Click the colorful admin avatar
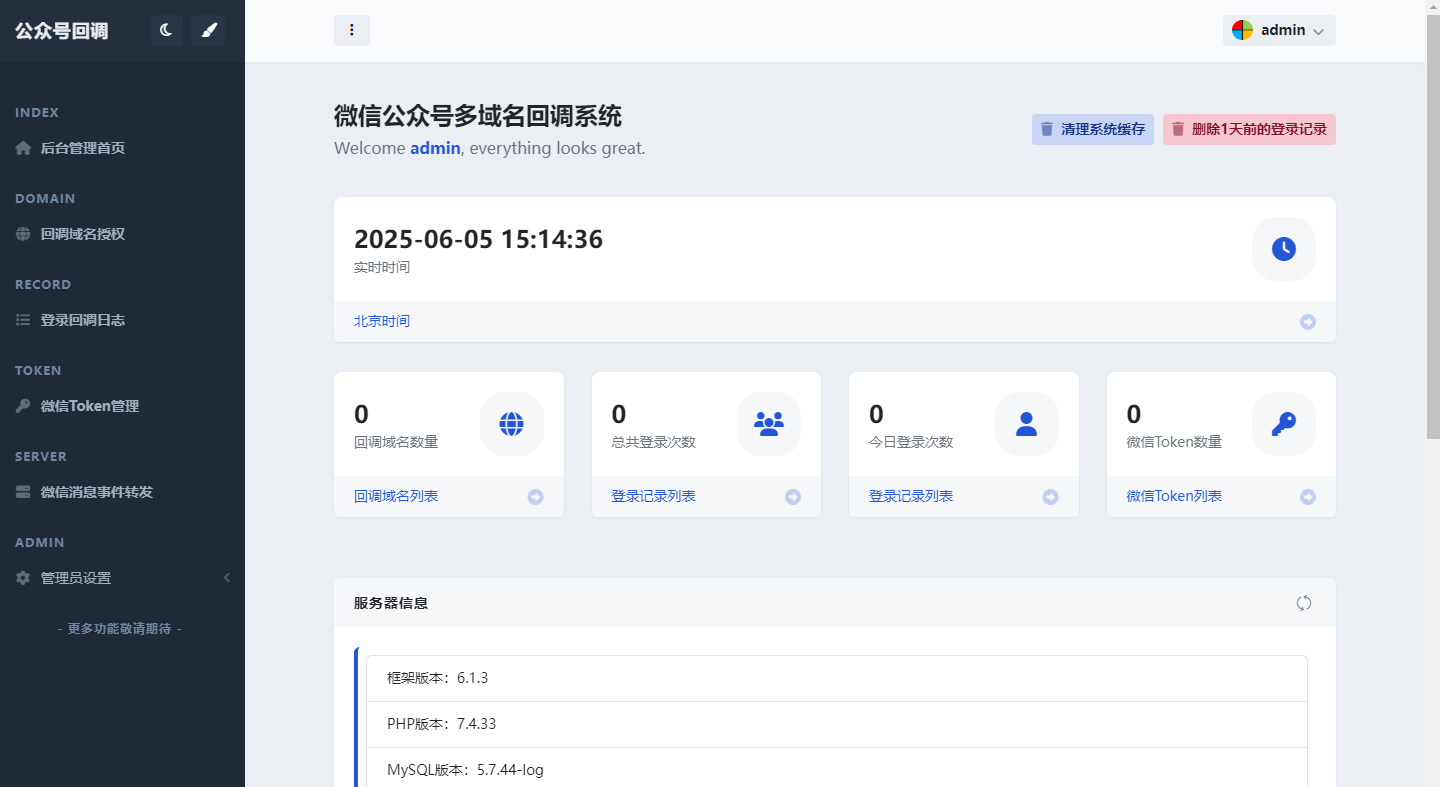 click(x=1242, y=30)
